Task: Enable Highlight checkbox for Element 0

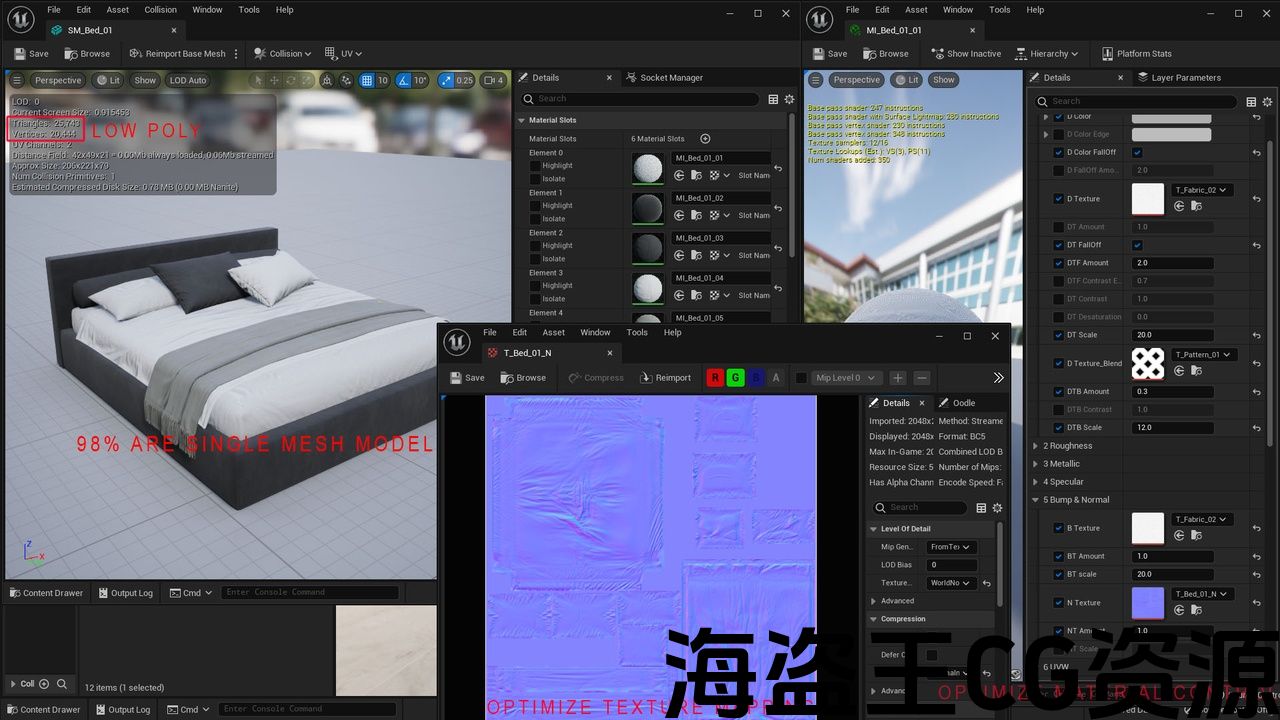Action: pyautogui.click(x=535, y=166)
